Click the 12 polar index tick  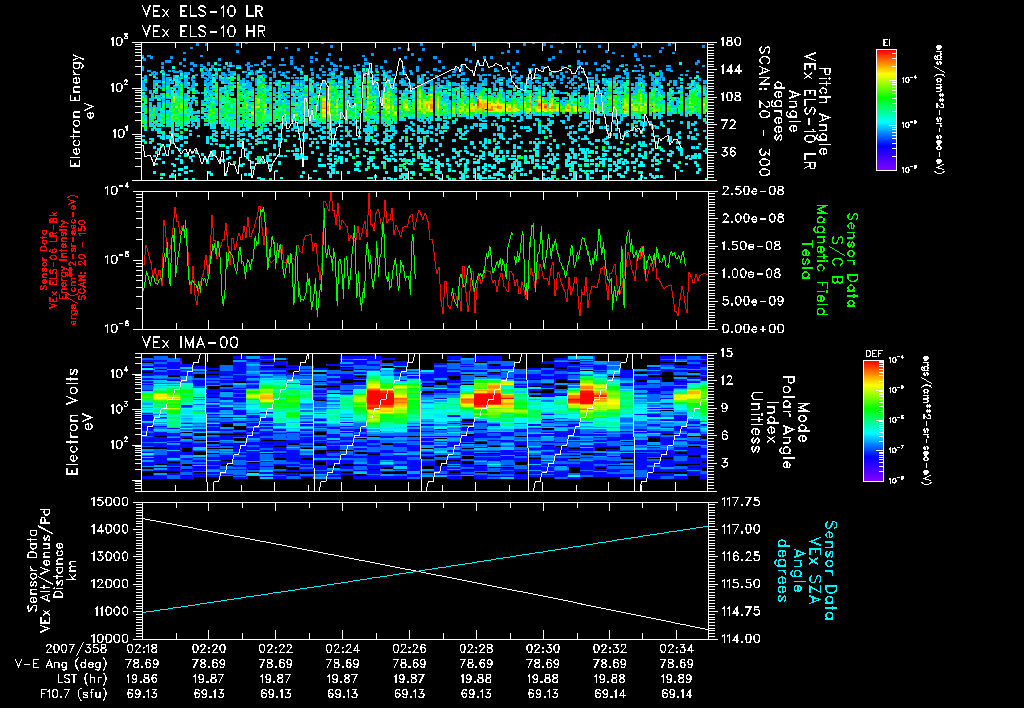[x=726, y=381]
